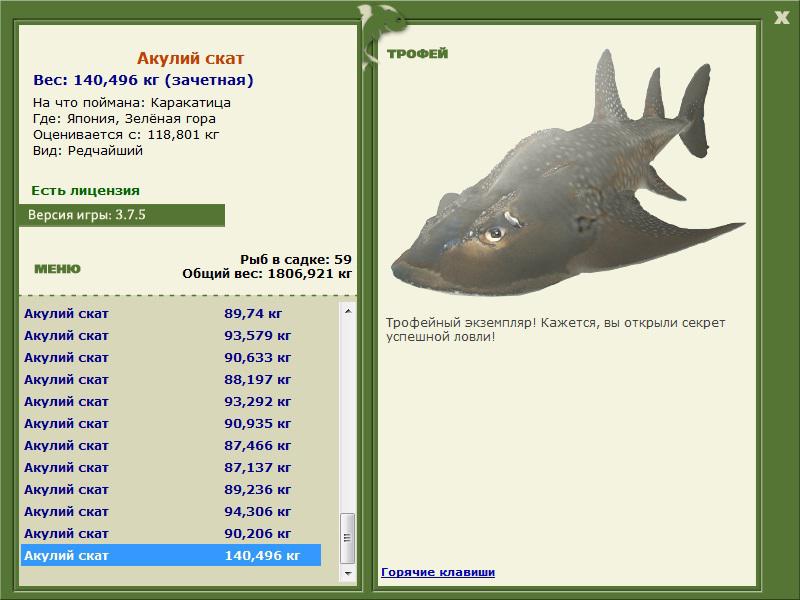The image size is (800, 600).
Task: Close the trophy window with X
Action: coord(781,18)
